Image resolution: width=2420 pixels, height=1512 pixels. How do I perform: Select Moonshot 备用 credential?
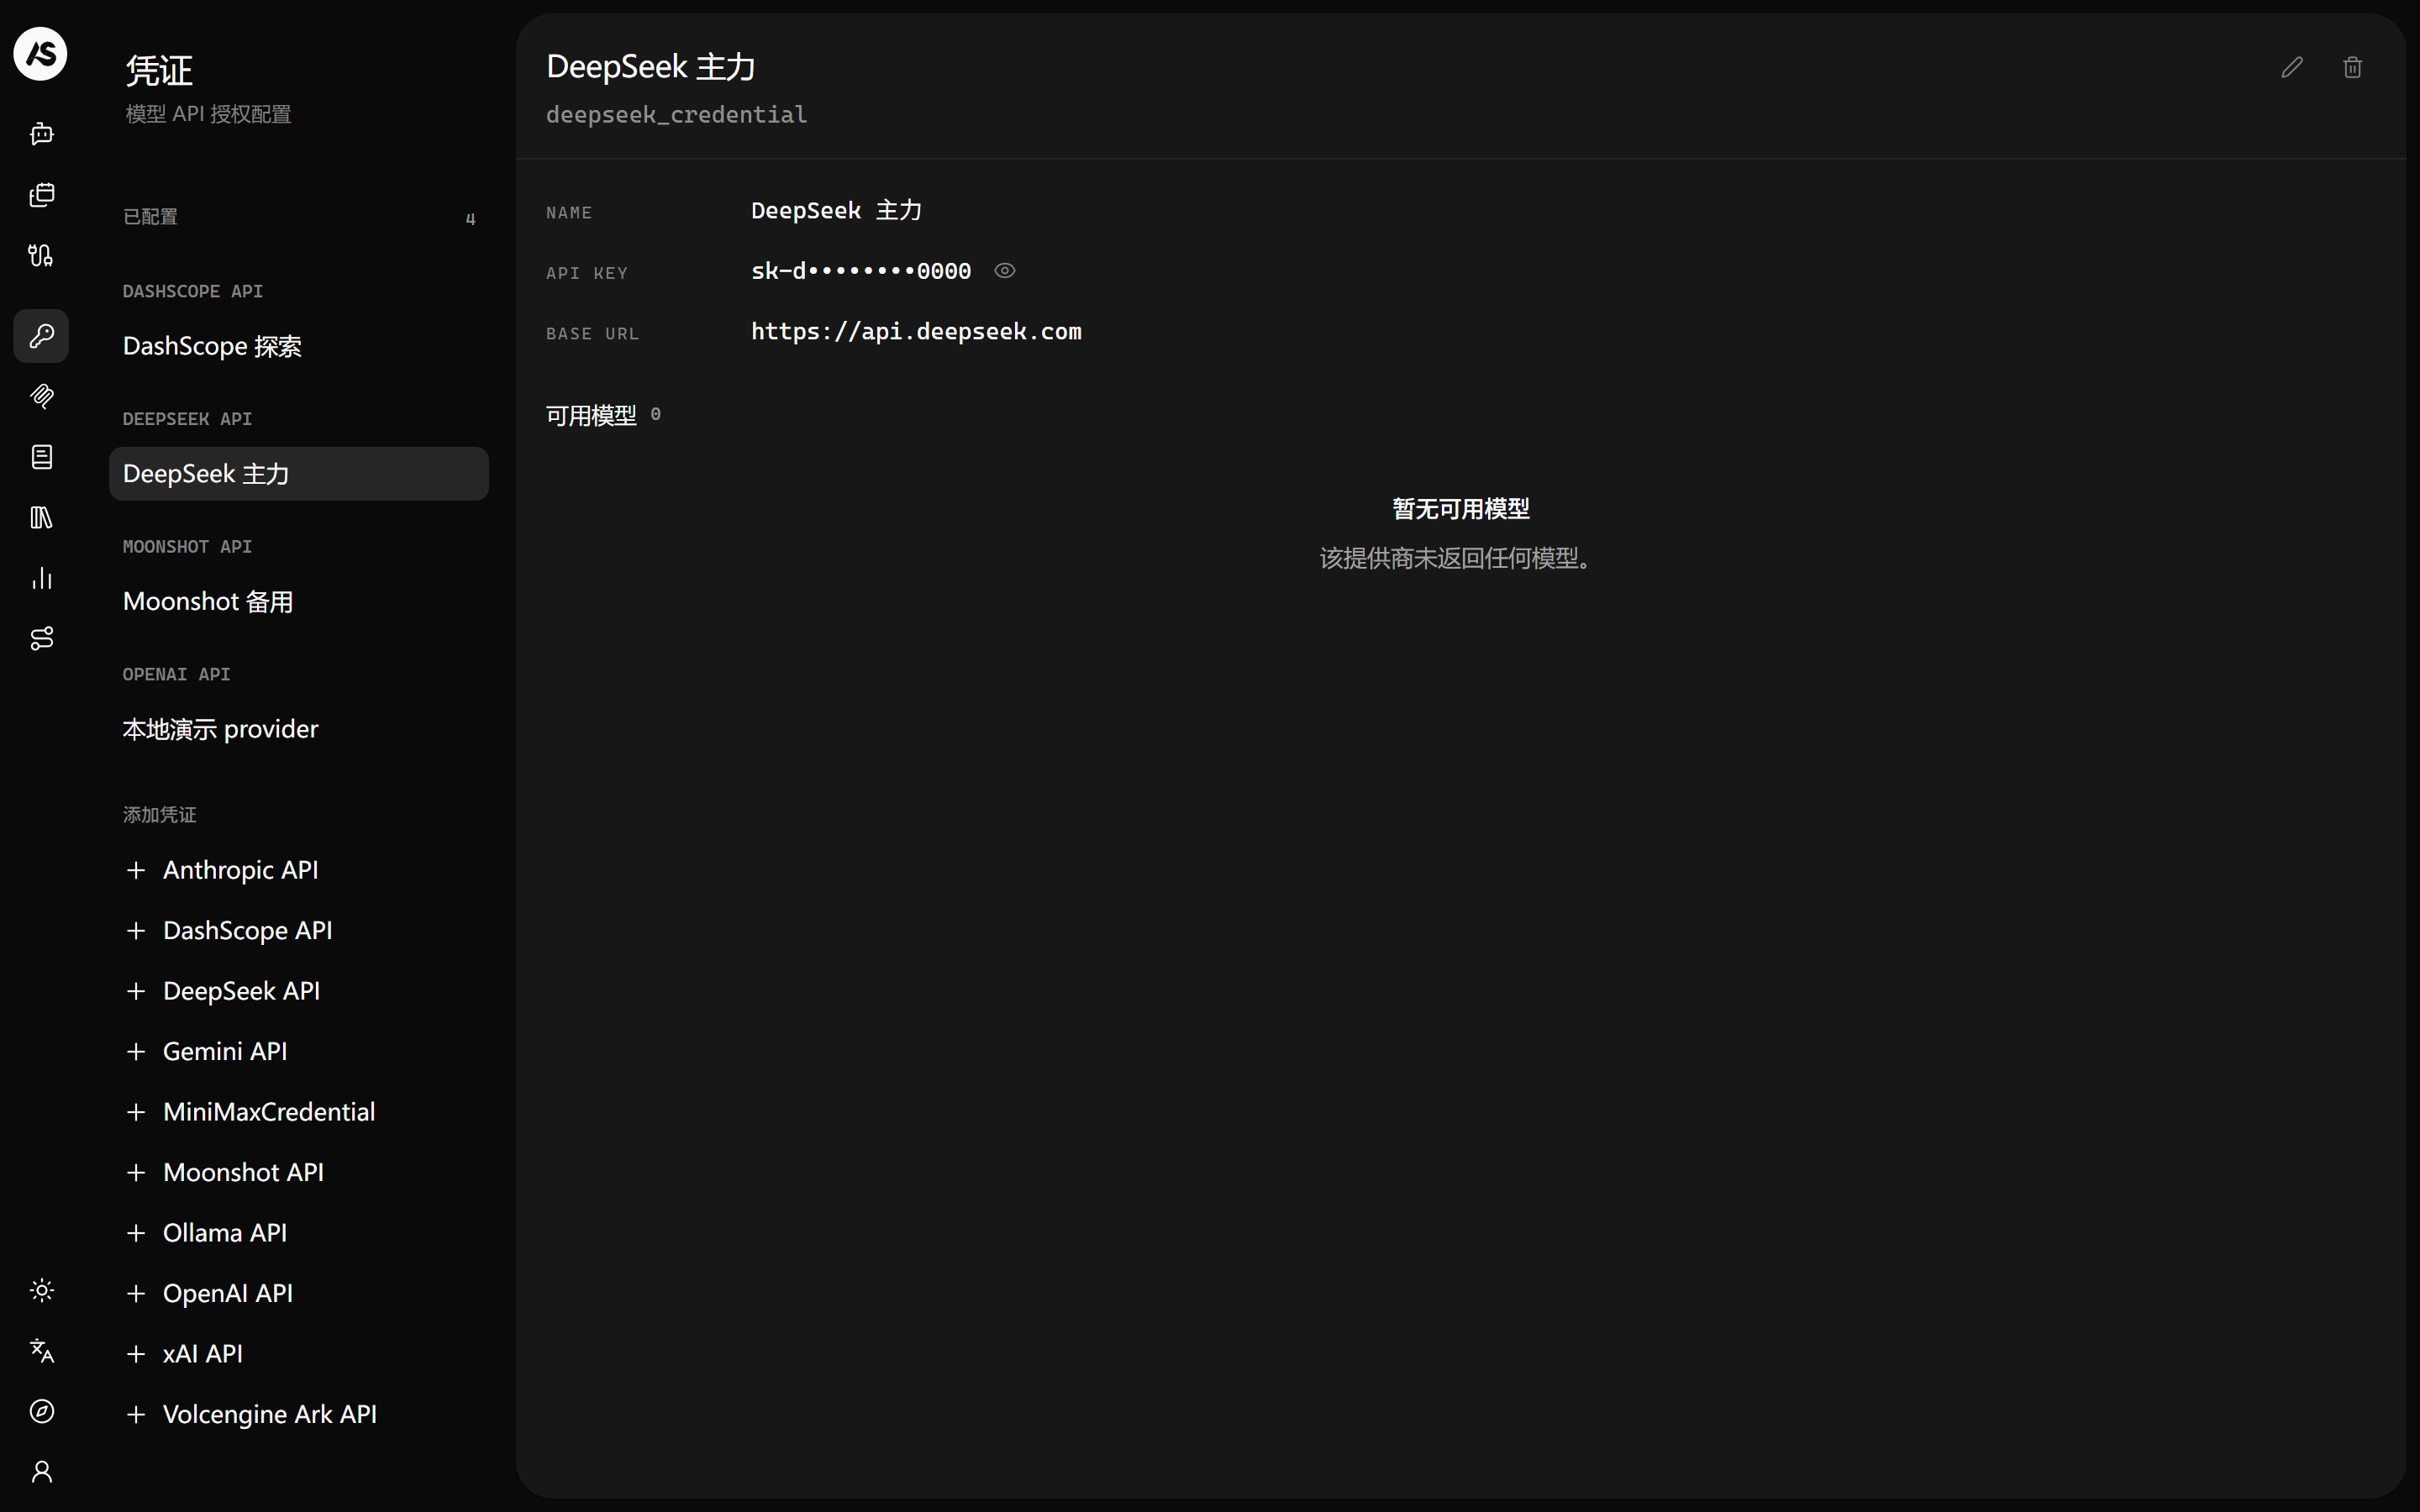pos(299,602)
